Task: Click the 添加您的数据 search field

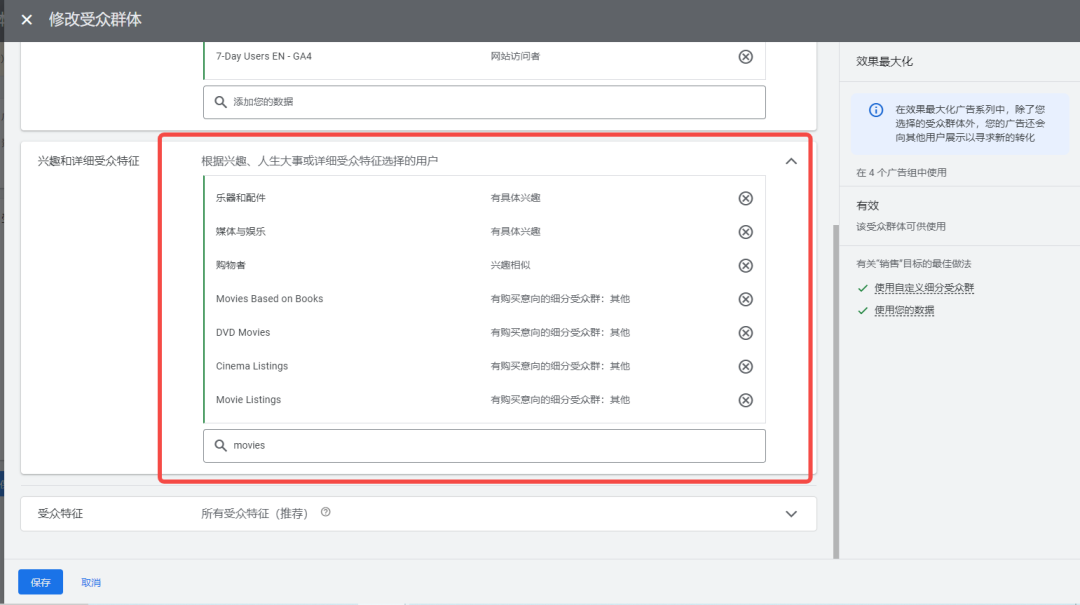Action: pos(484,102)
